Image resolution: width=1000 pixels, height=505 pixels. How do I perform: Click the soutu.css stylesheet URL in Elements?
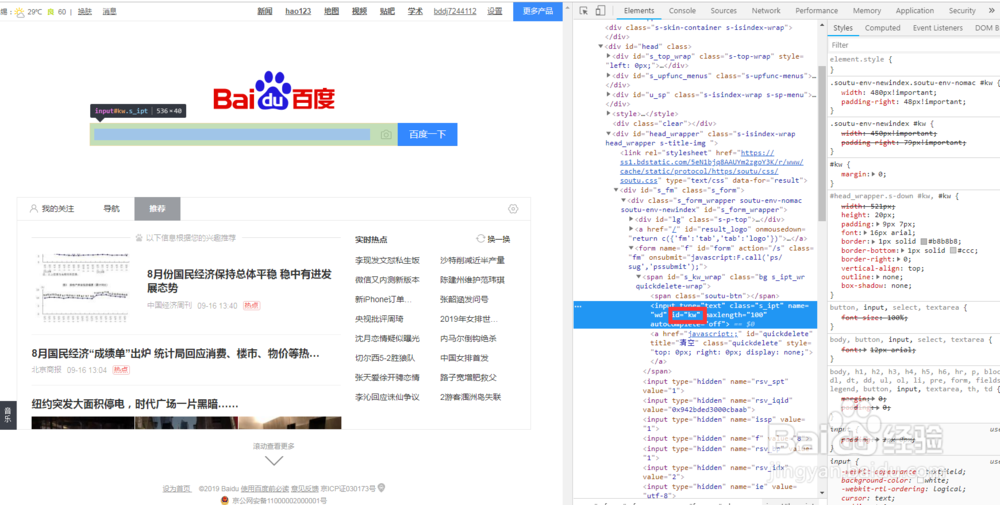point(712,167)
